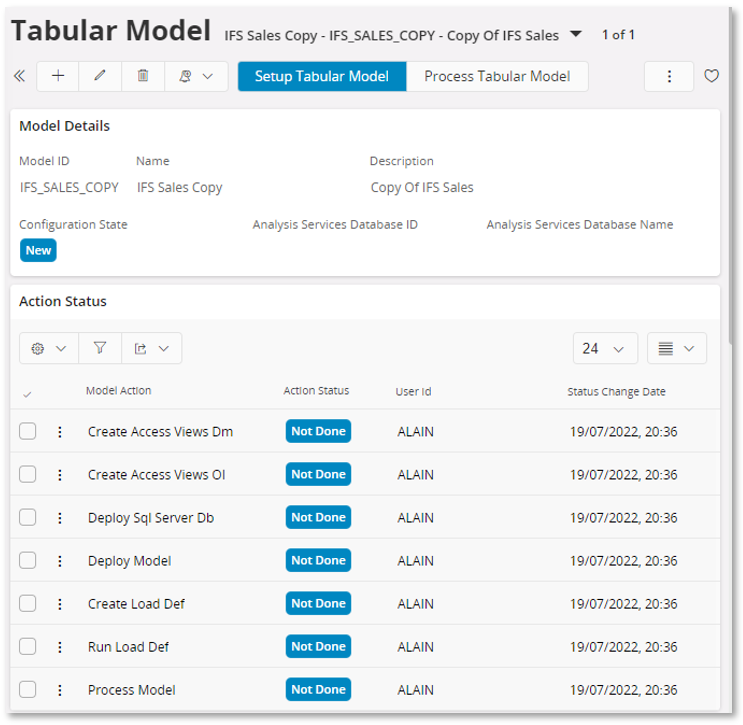Image resolution: width=743 pixels, height=725 pixels.
Task: Select the Setup Tabular Model tab
Action: coord(322,76)
